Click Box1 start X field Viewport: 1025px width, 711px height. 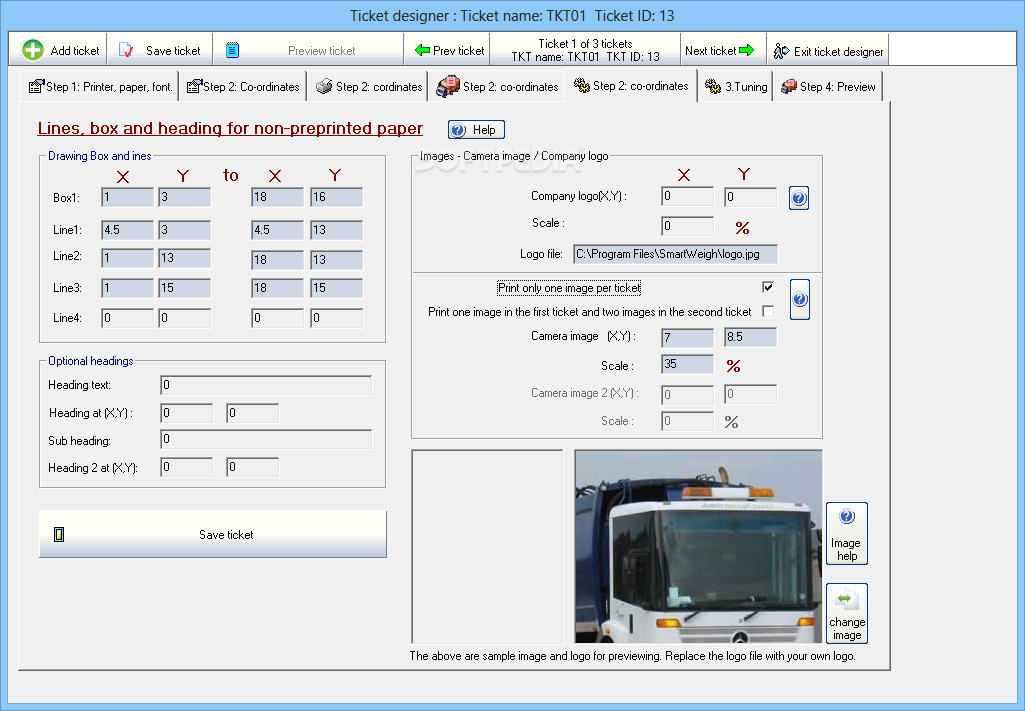point(127,197)
